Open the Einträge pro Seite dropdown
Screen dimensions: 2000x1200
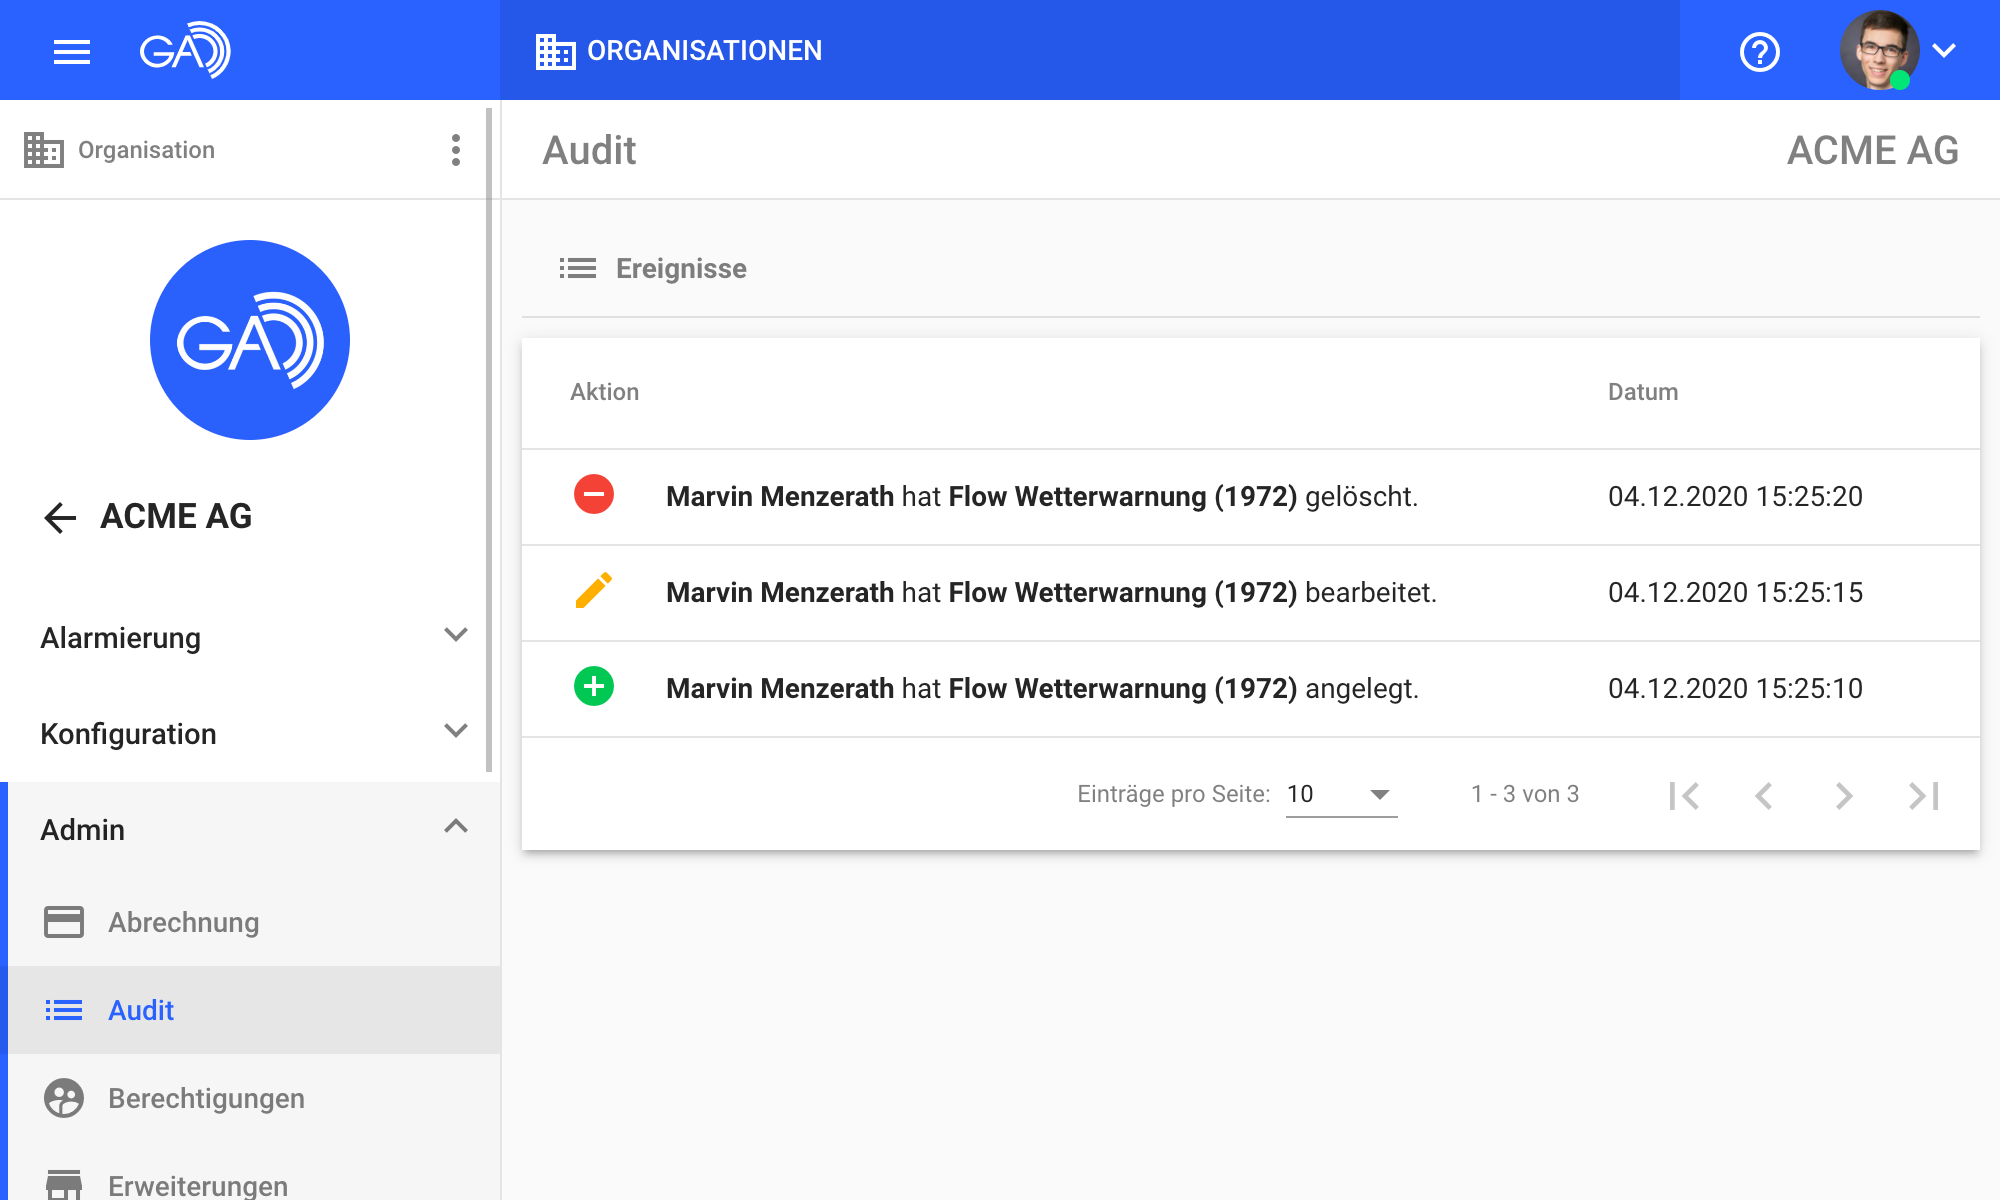[1340, 794]
